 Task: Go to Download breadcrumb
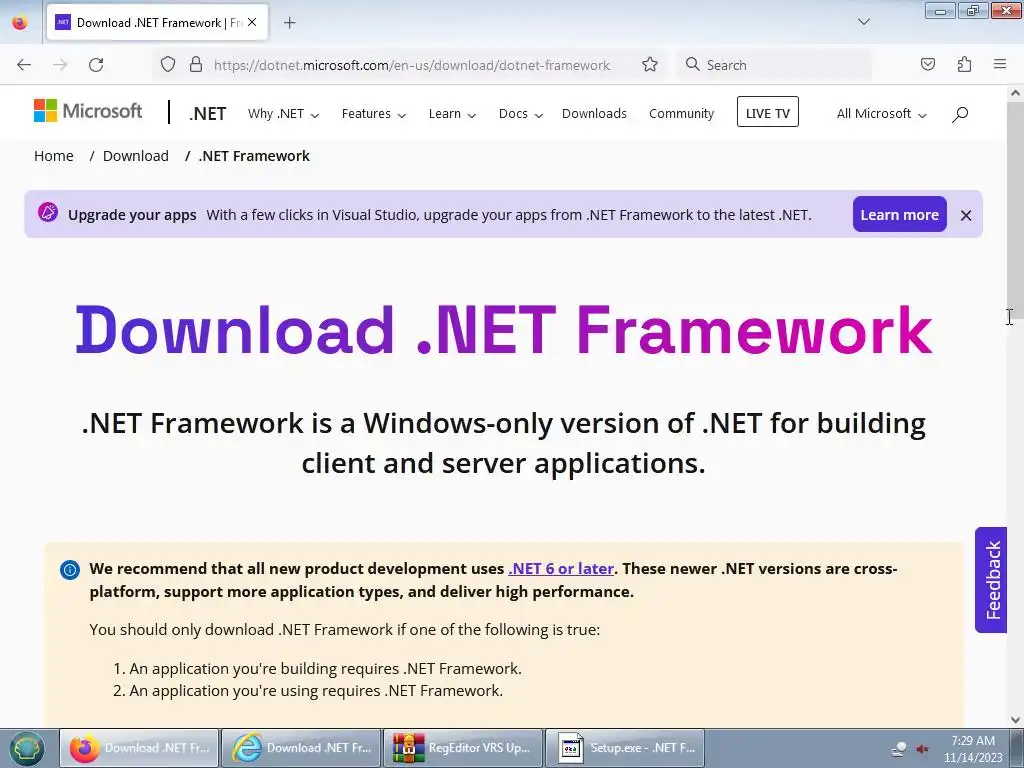[x=136, y=156]
